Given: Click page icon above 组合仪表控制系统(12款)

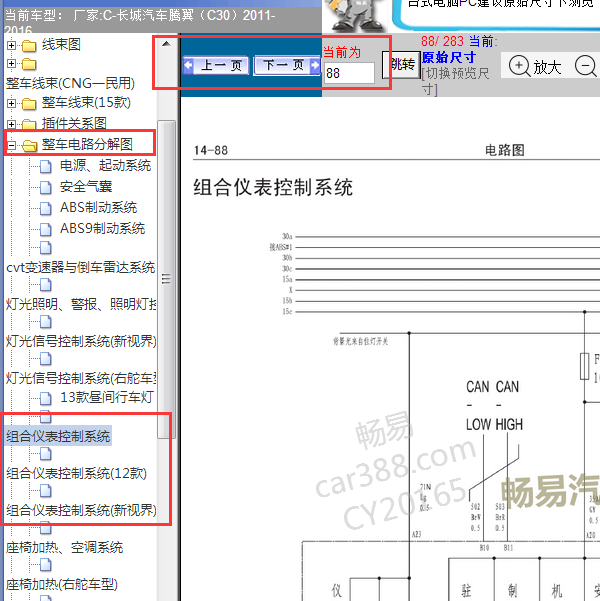Looking at the screenshot, I should [x=46, y=454].
